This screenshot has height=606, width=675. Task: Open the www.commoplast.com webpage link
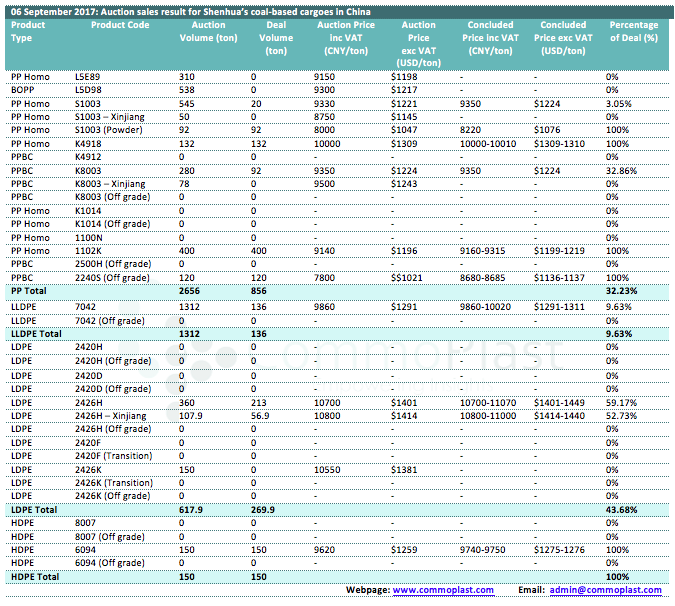(443, 591)
